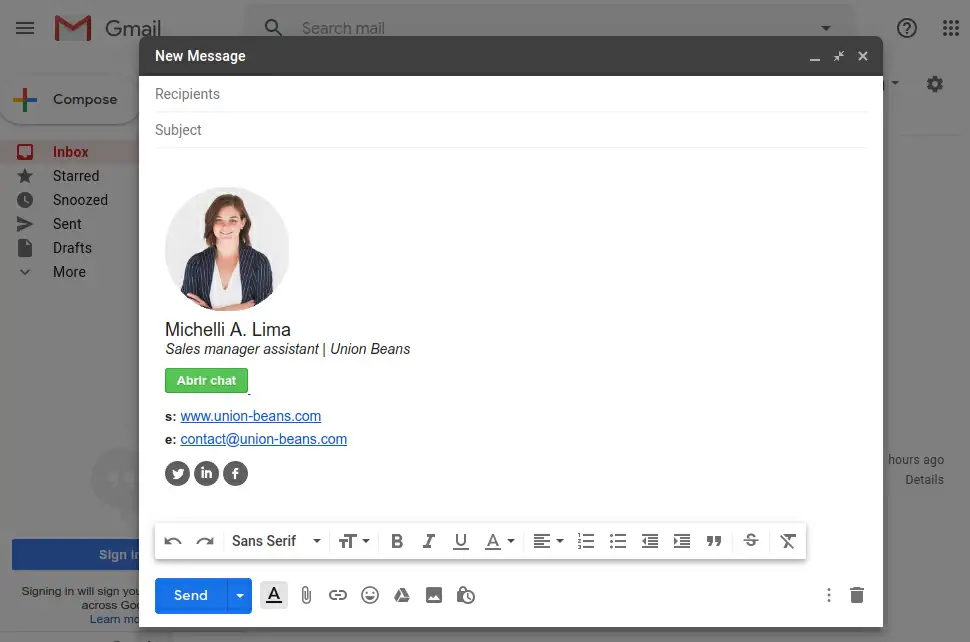Insert a photo into the email
The image size is (970, 642).
(x=434, y=595)
